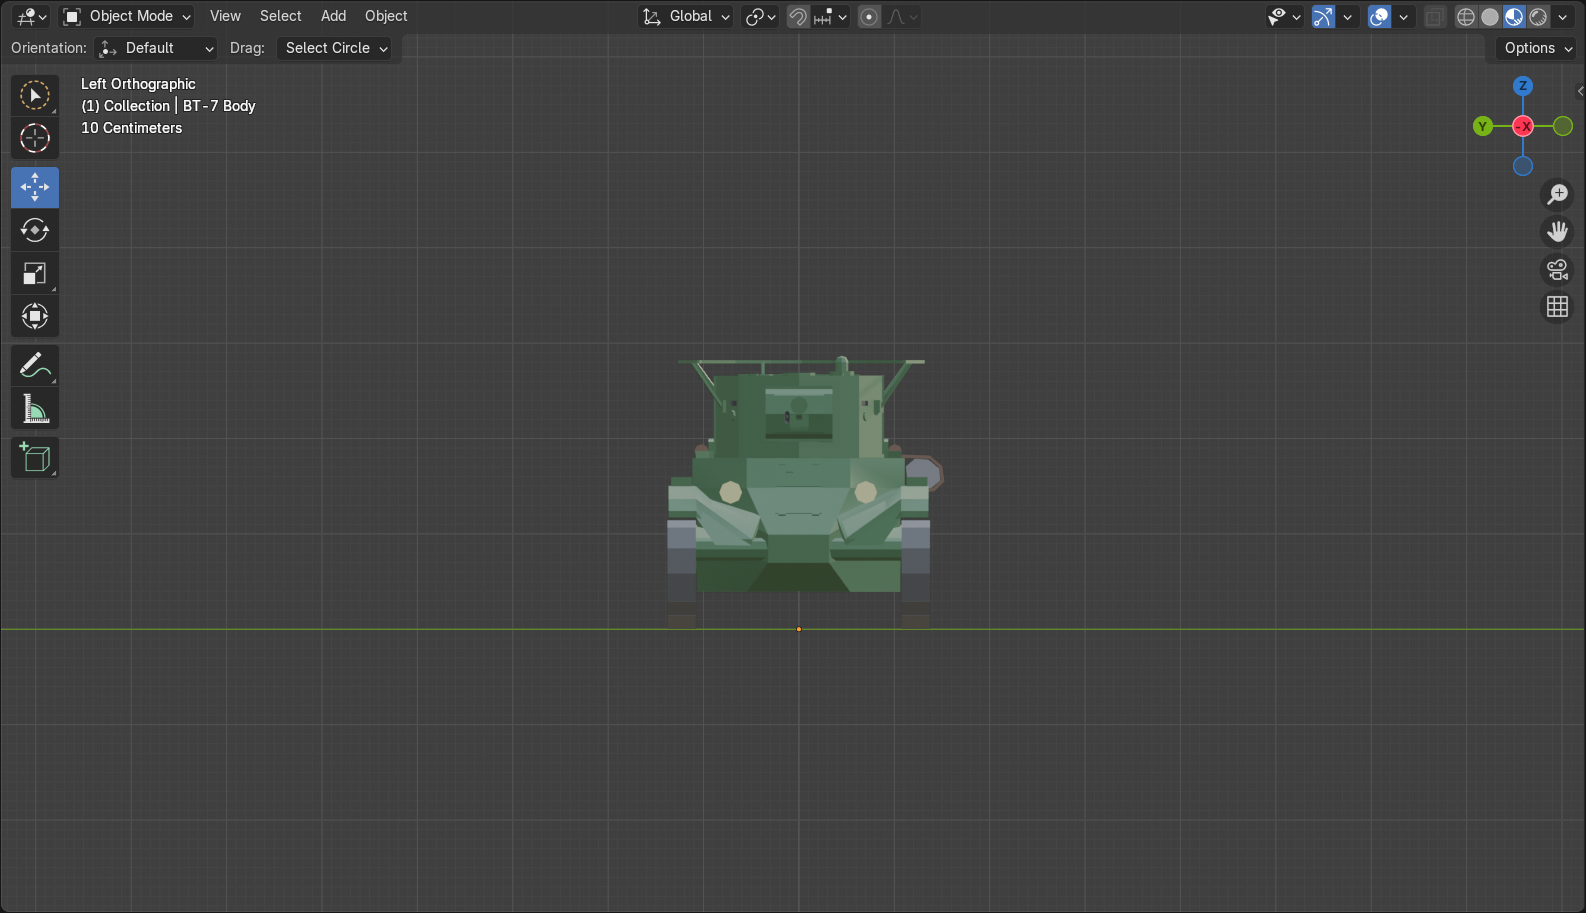Open selectability and visibility dropdown
The height and width of the screenshot is (913, 1586).
click(1284, 16)
